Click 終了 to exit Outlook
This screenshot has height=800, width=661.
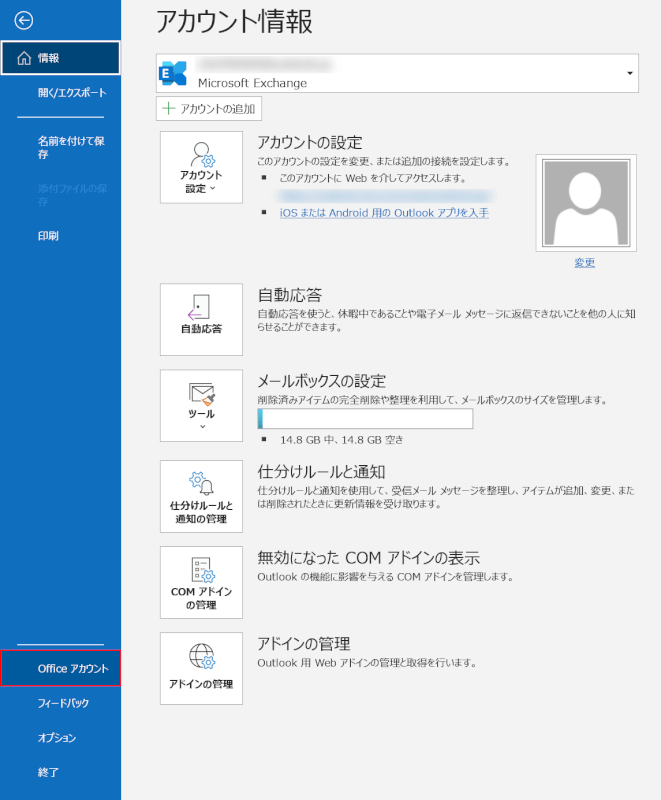click(x=48, y=772)
